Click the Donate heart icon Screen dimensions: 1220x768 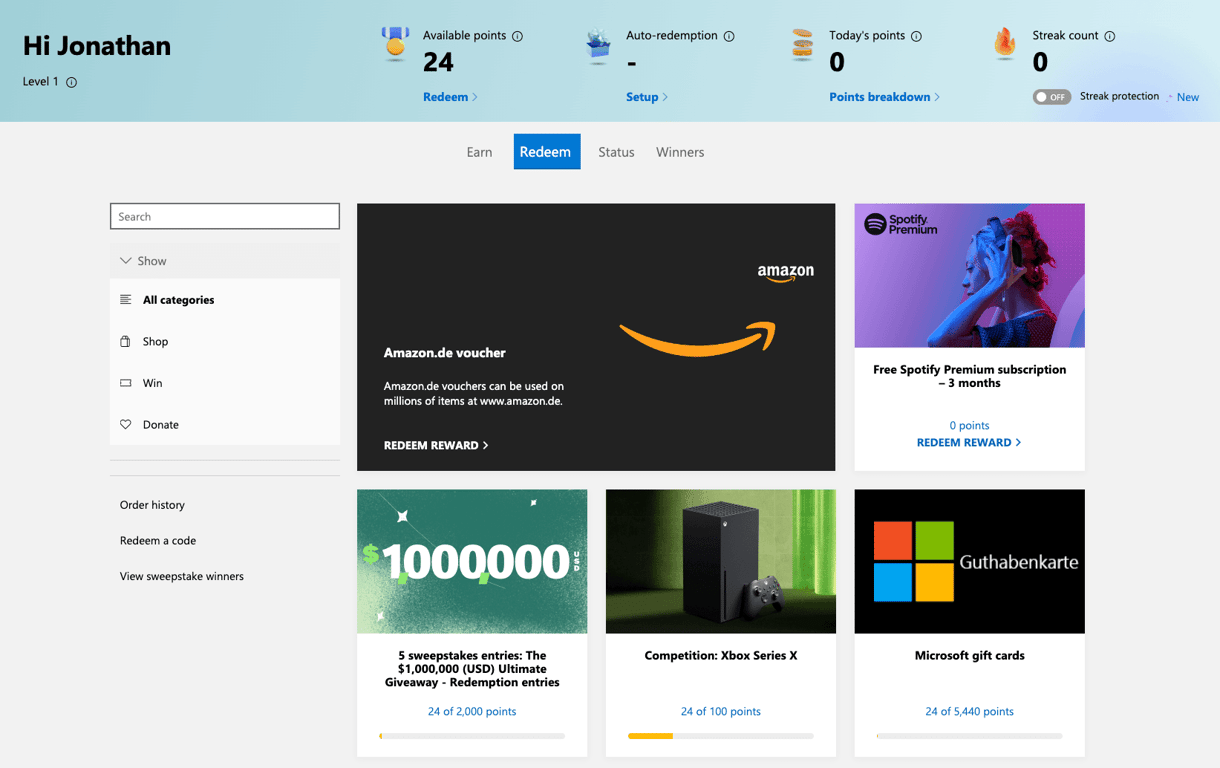point(126,424)
